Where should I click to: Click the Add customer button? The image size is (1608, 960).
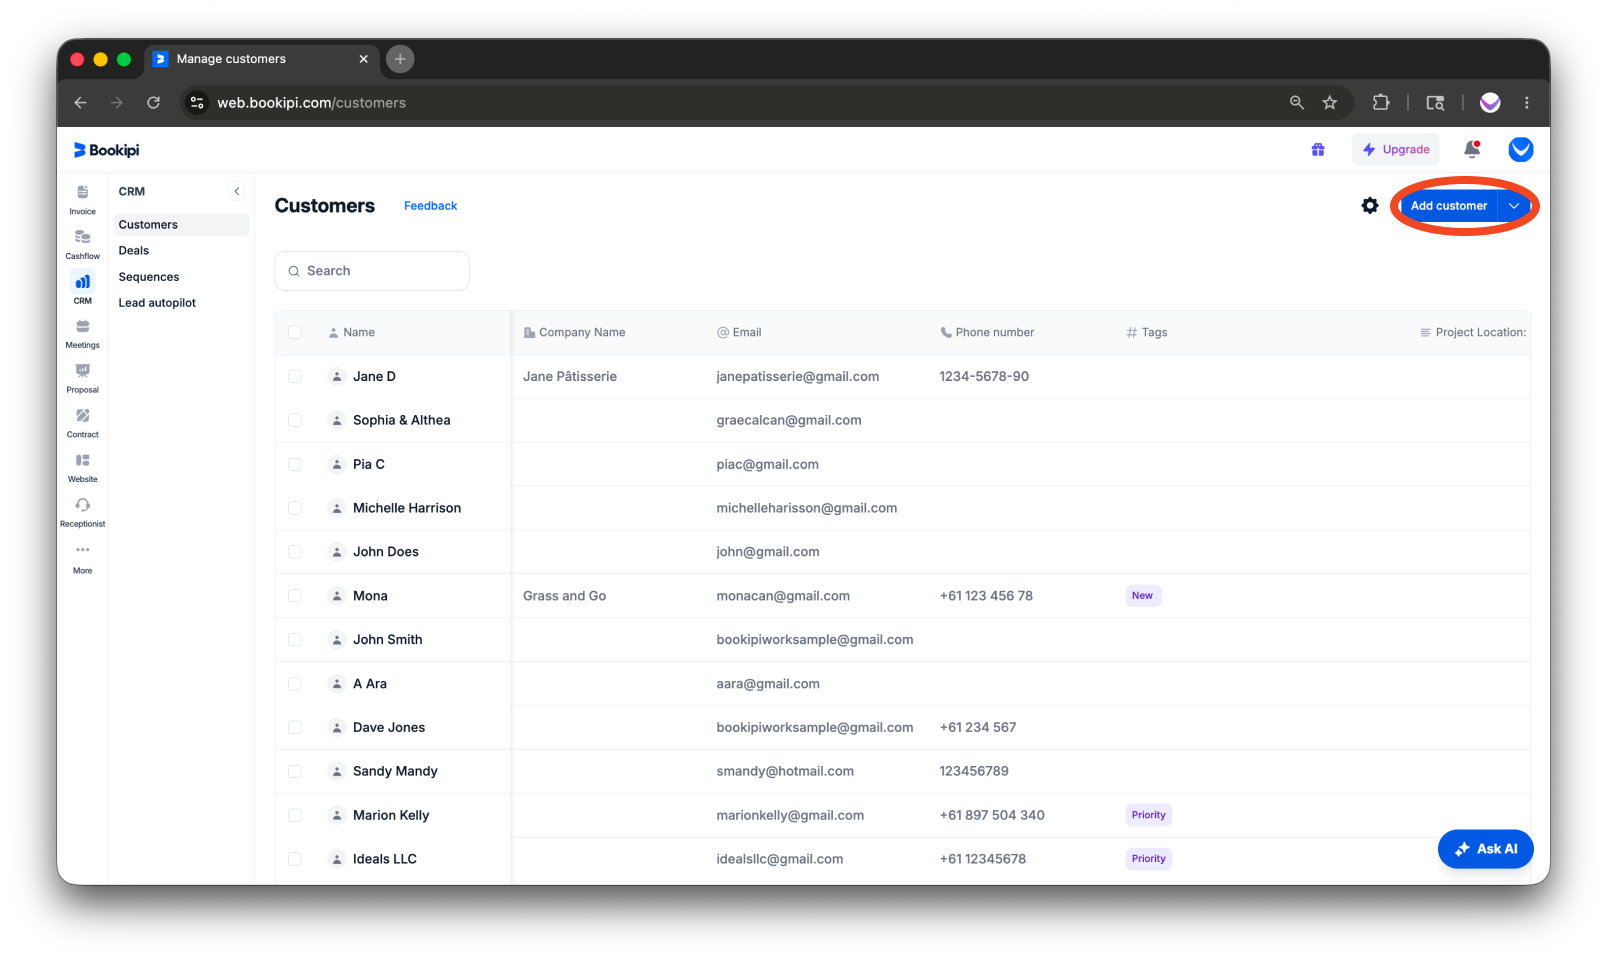(1448, 205)
